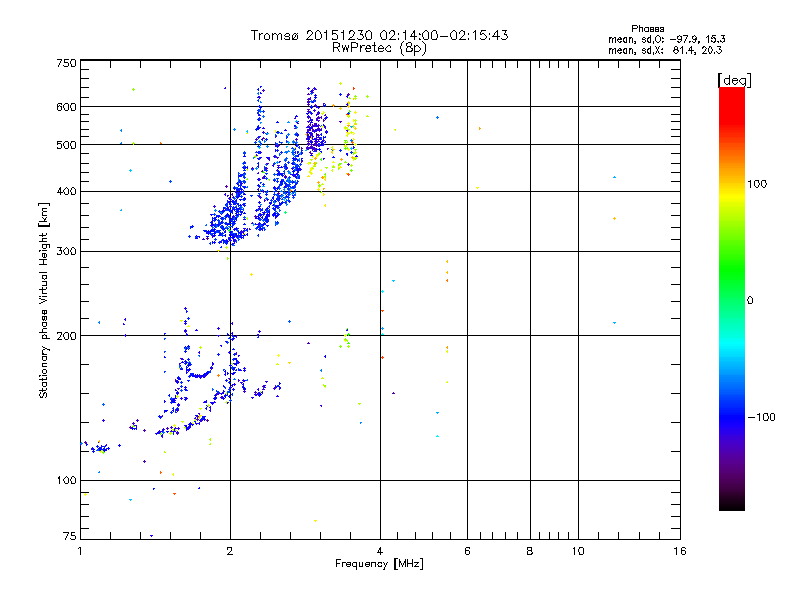Click the y-axis '100' tick label
The image size is (800, 600).
pos(67,481)
